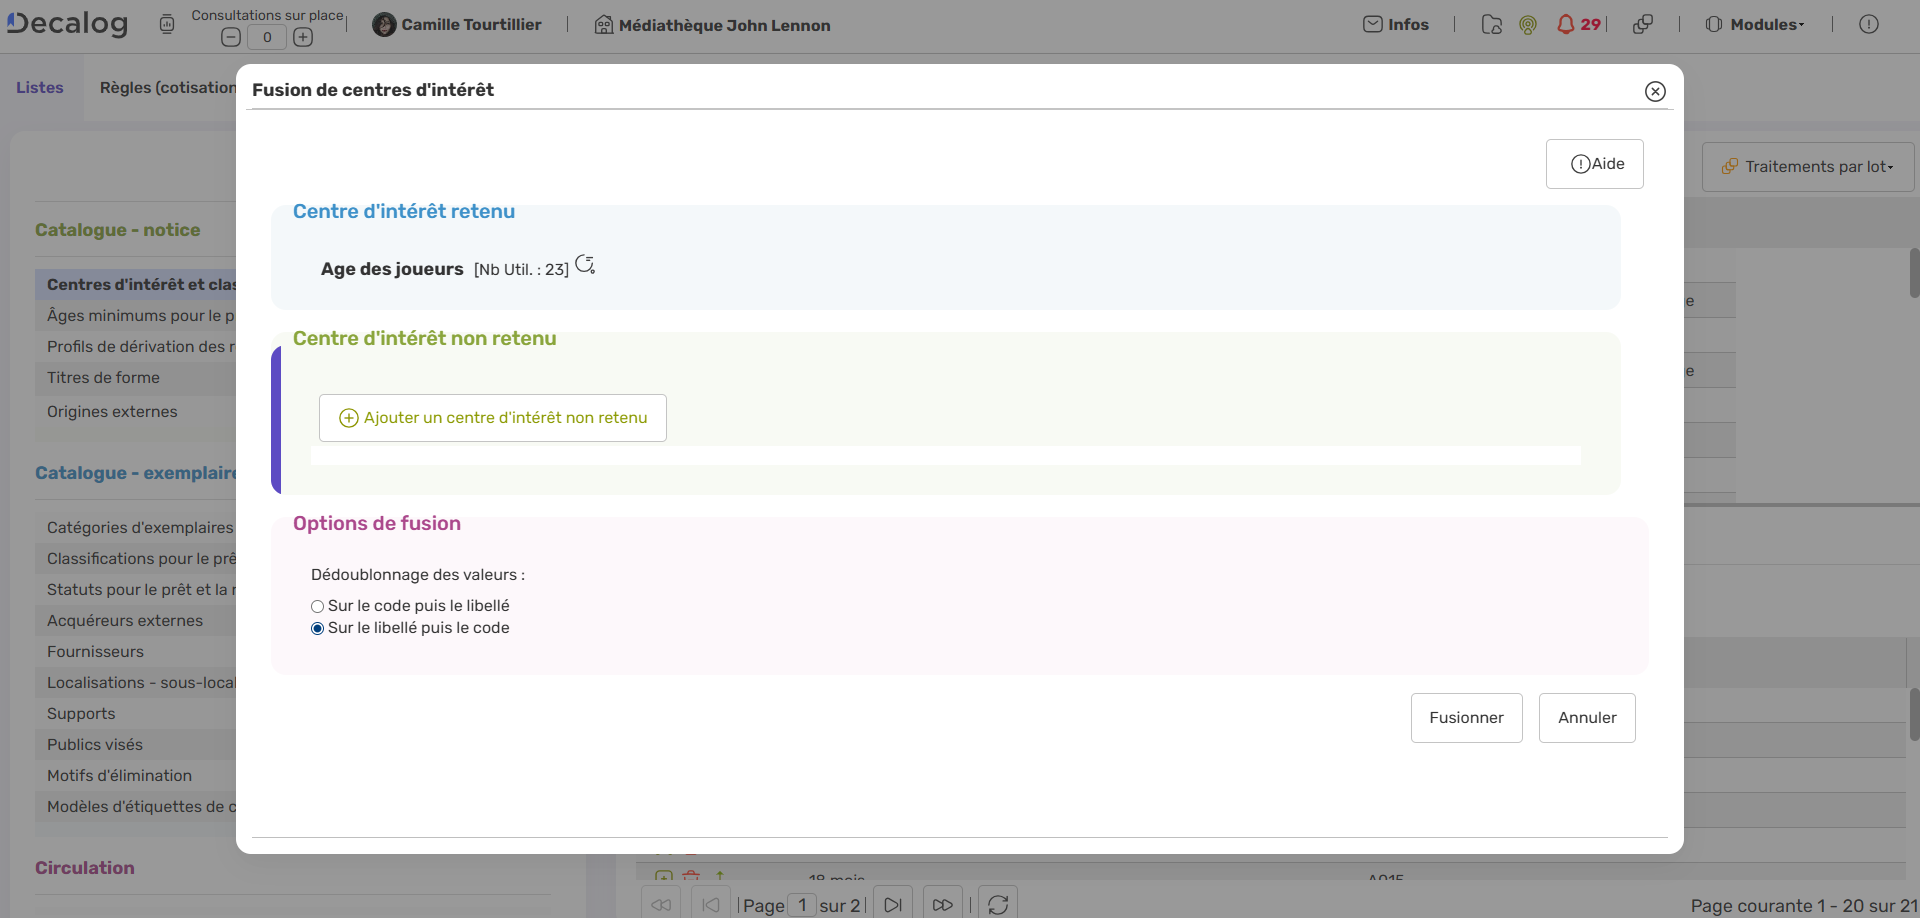Click the exclamation info icon top right
Image resolution: width=1920 pixels, height=918 pixels.
tap(1869, 24)
